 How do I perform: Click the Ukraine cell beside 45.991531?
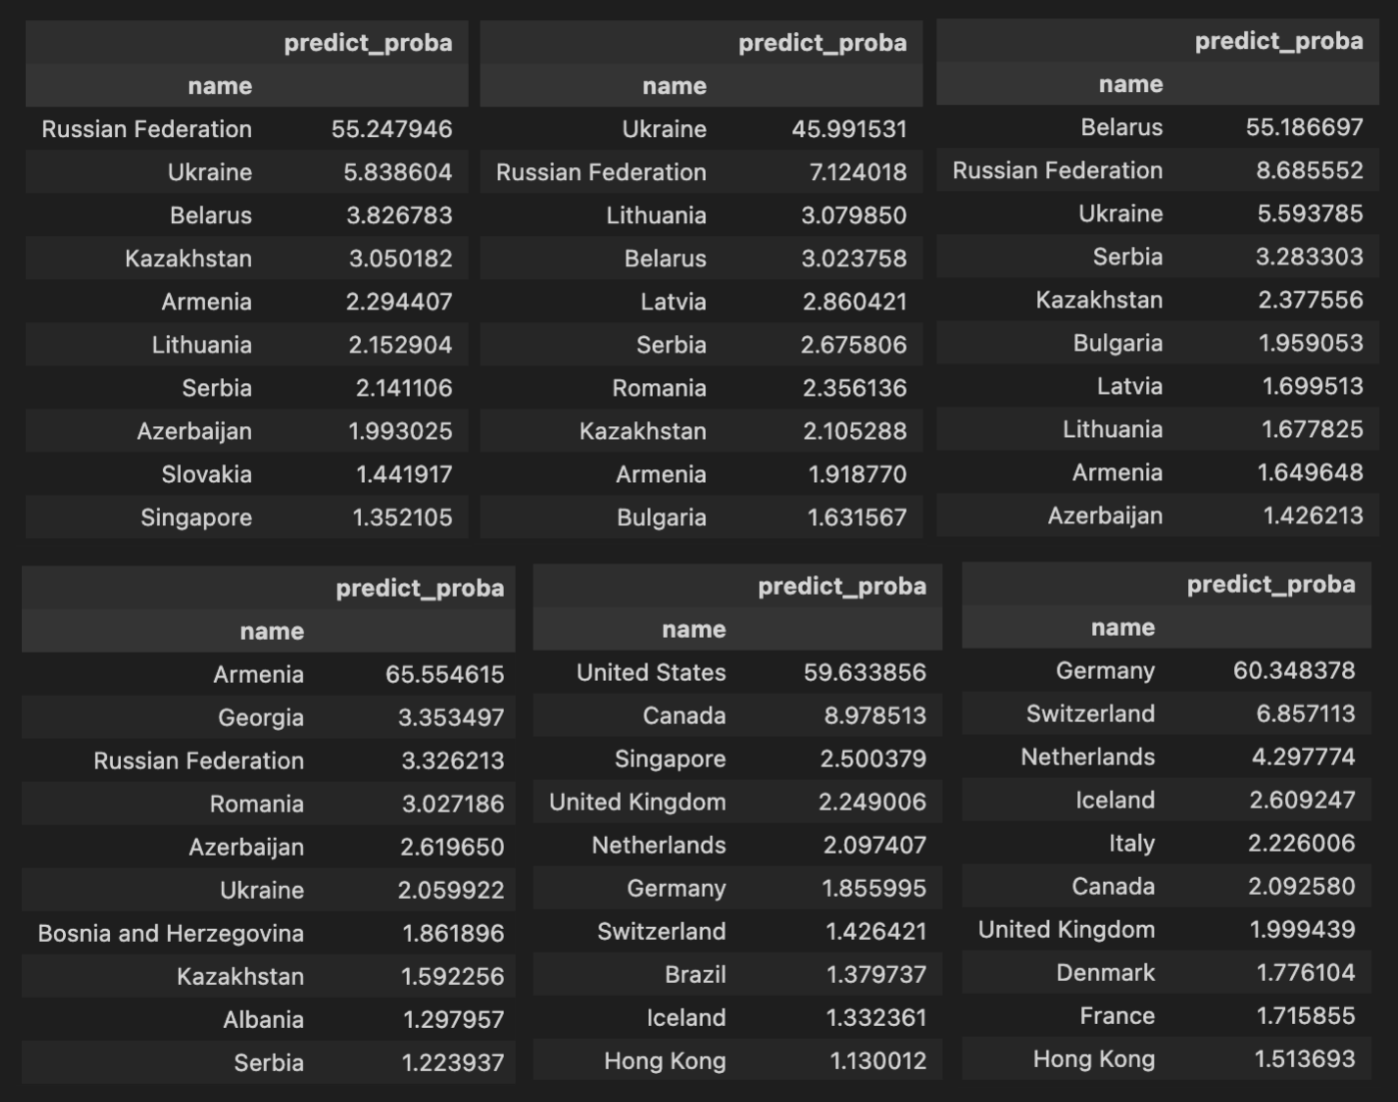click(x=664, y=129)
